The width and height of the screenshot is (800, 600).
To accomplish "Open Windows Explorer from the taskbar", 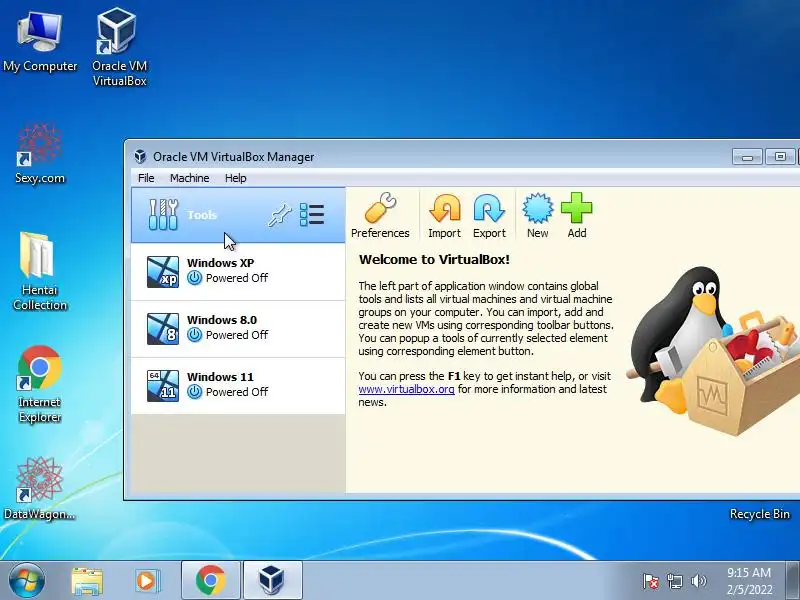I will pyautogui.click(x=87, y=581).
